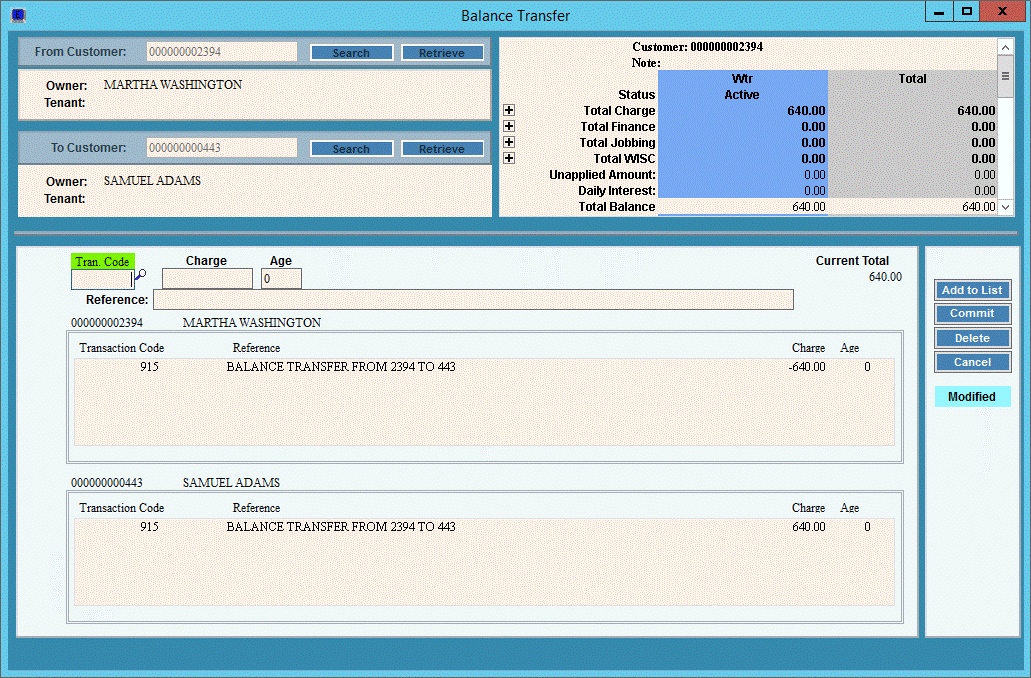Select the -640.00 transfer row for Martha Washington

coord(484,367)
